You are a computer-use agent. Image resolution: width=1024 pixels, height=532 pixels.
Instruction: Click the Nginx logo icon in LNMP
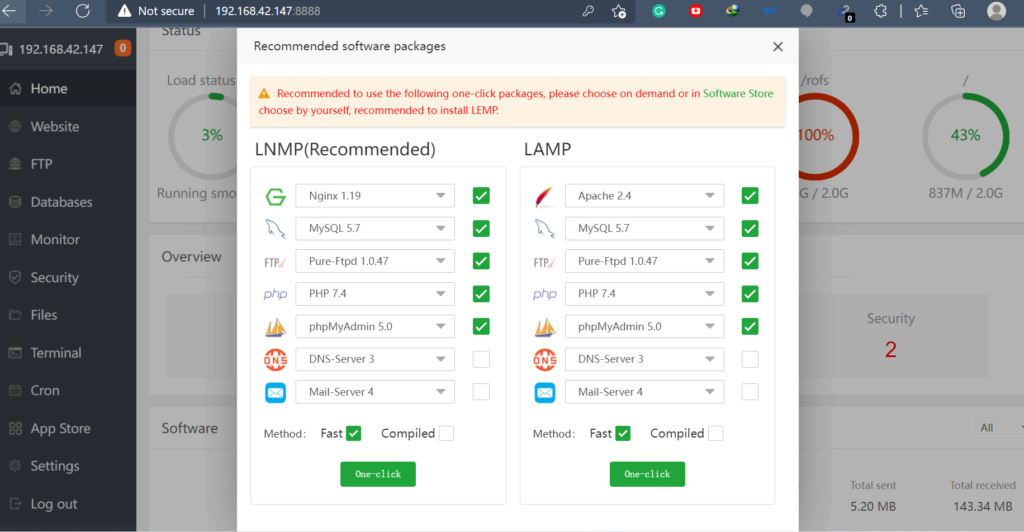pyautogui.click(x=276, y=196)
